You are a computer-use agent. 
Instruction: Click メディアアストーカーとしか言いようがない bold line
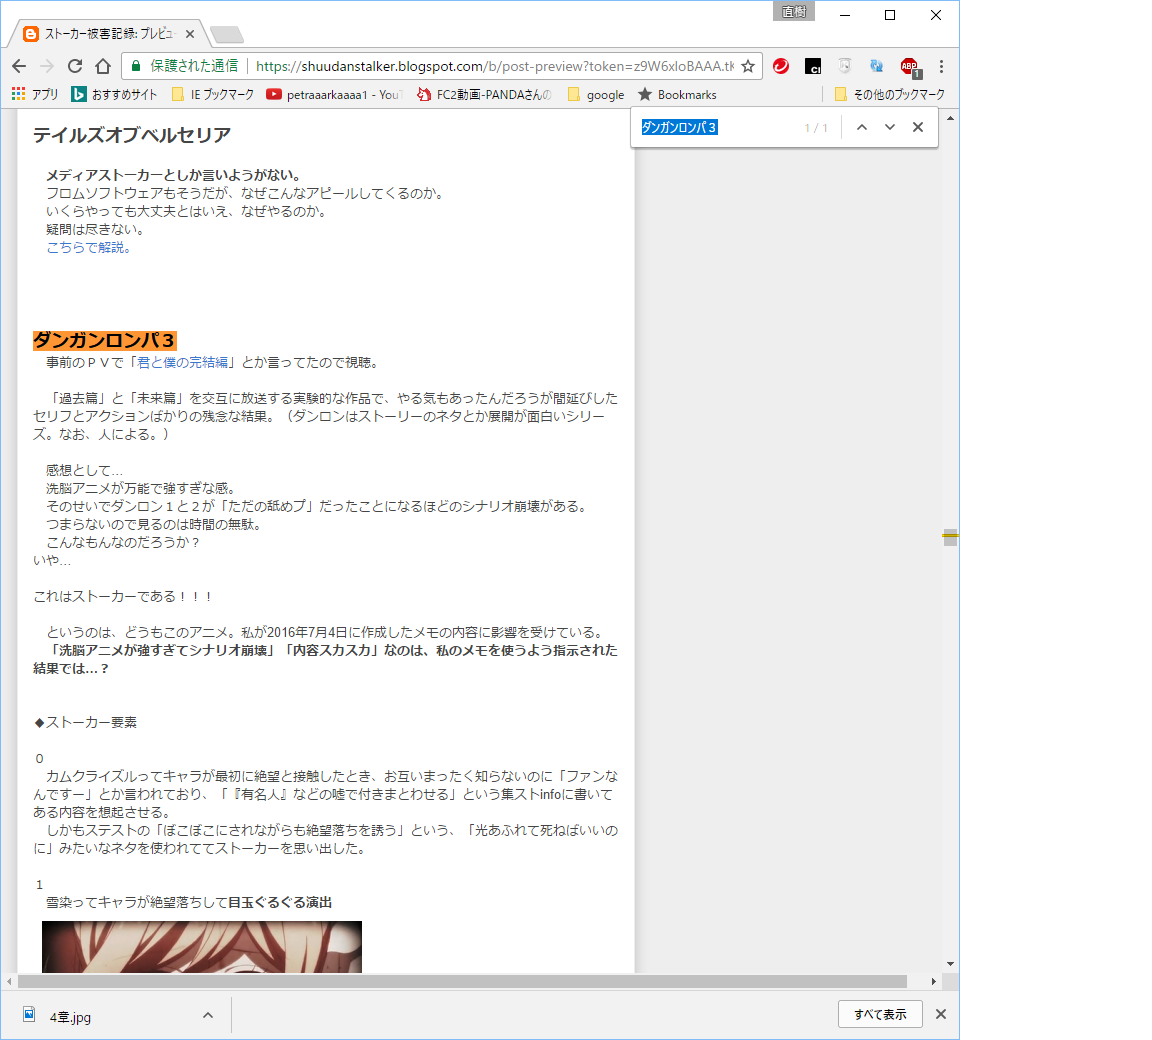click(x=174, y=176)
